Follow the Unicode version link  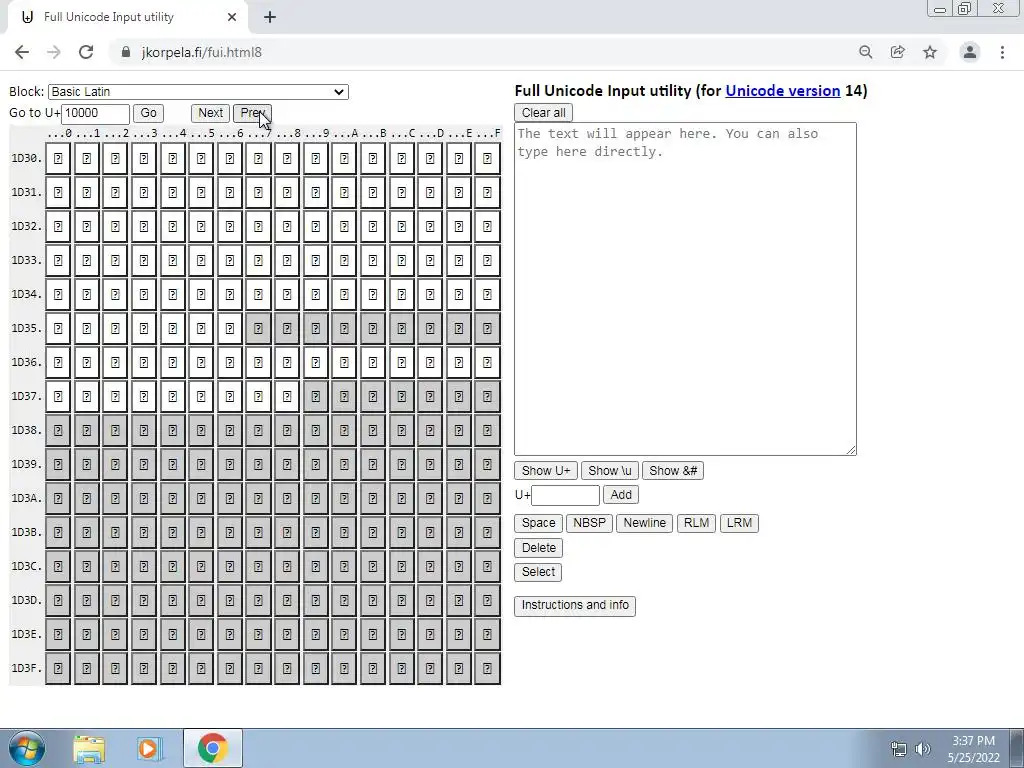tap(782, 91)
